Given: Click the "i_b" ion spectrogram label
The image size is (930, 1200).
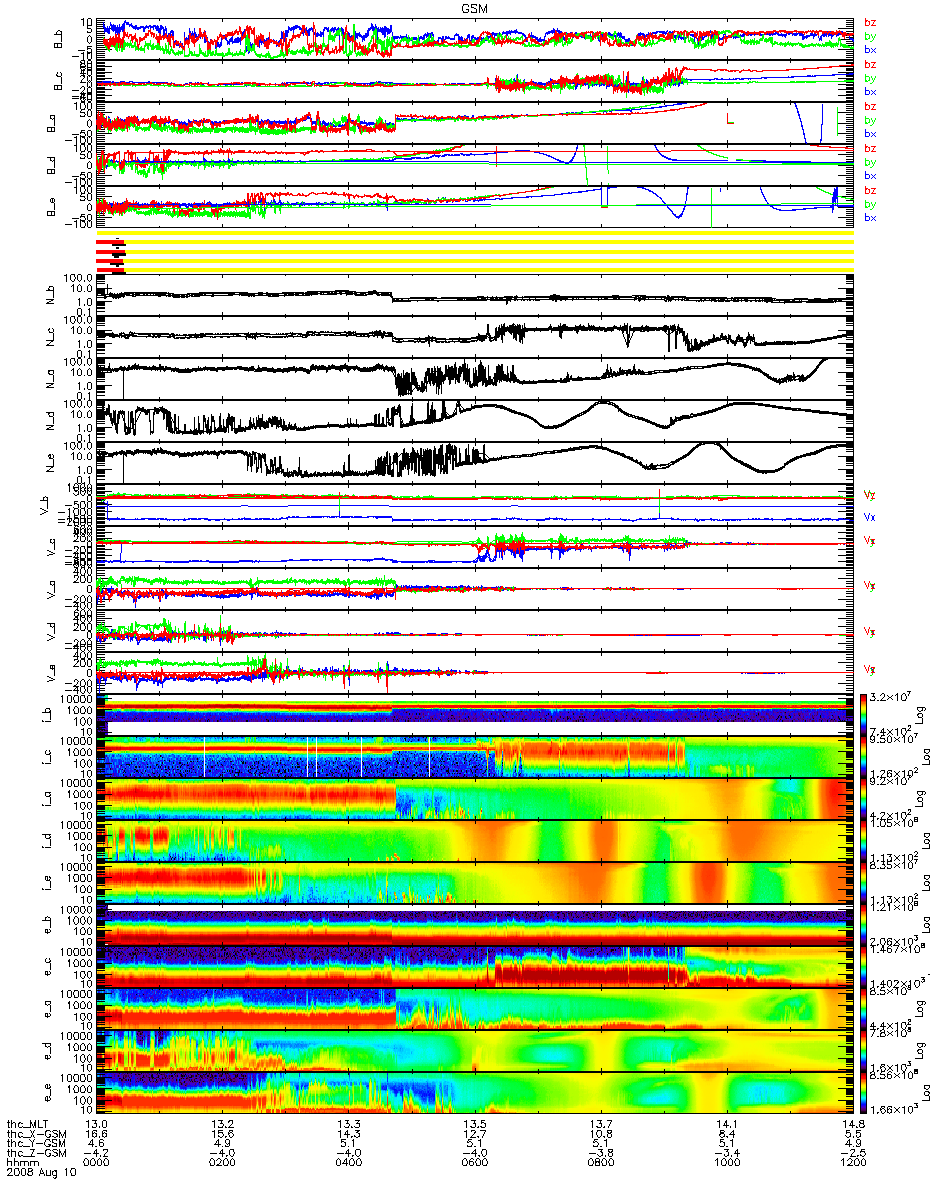Looking at the screenshot, I should [46, 715].
